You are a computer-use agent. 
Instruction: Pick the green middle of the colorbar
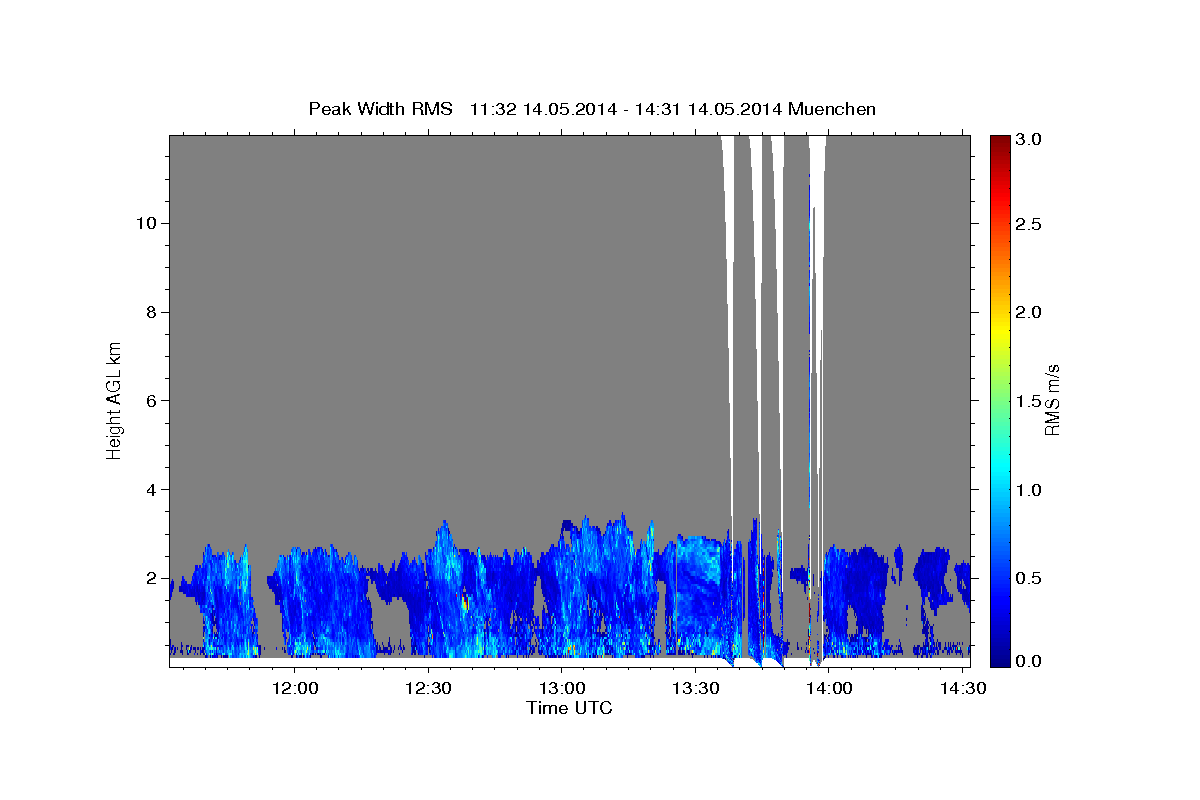click(999, 400)
